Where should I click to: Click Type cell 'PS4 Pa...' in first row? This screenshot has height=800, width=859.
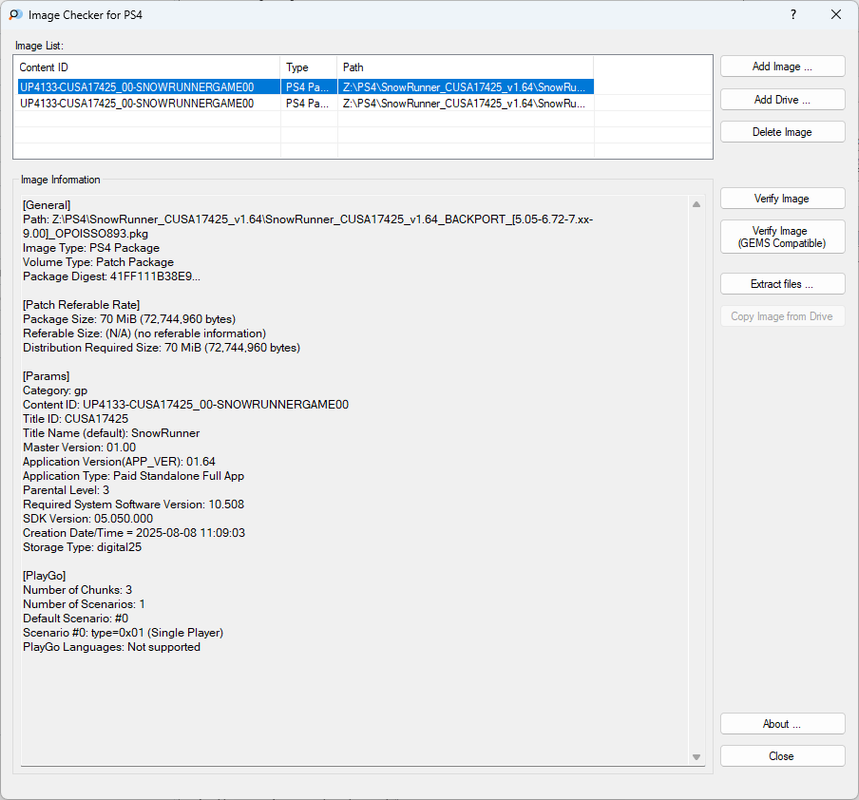click(307, 87)
